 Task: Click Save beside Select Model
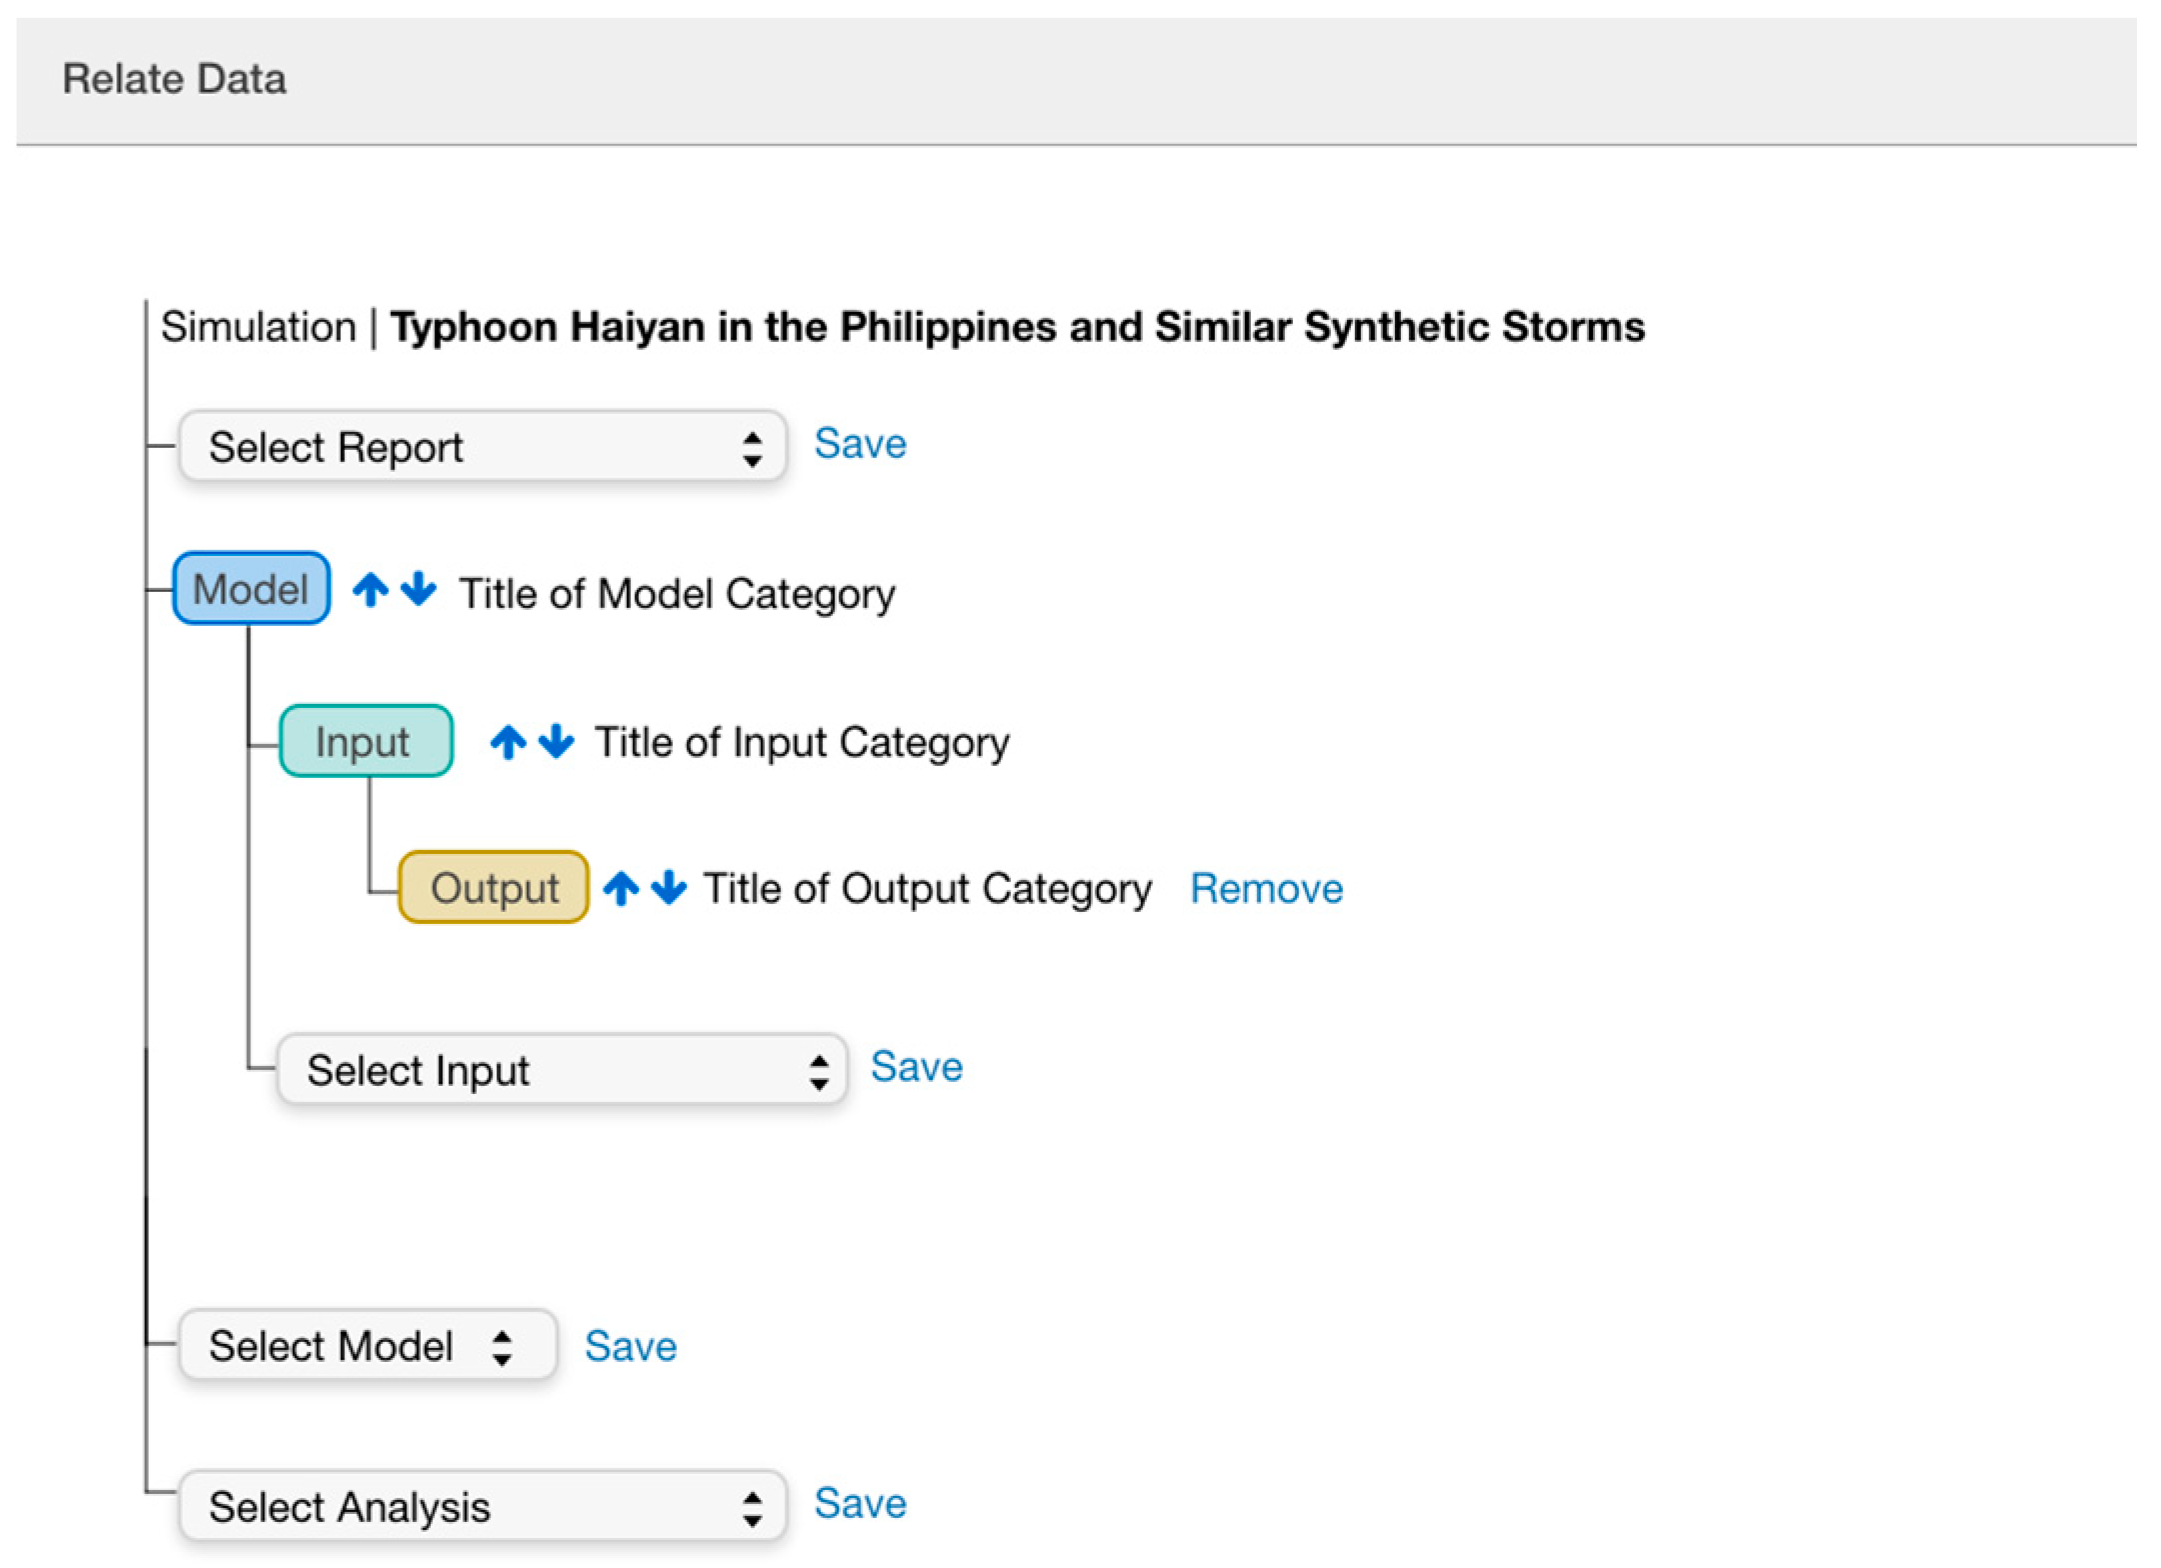pyautogui.click(x=630, y=1346)
